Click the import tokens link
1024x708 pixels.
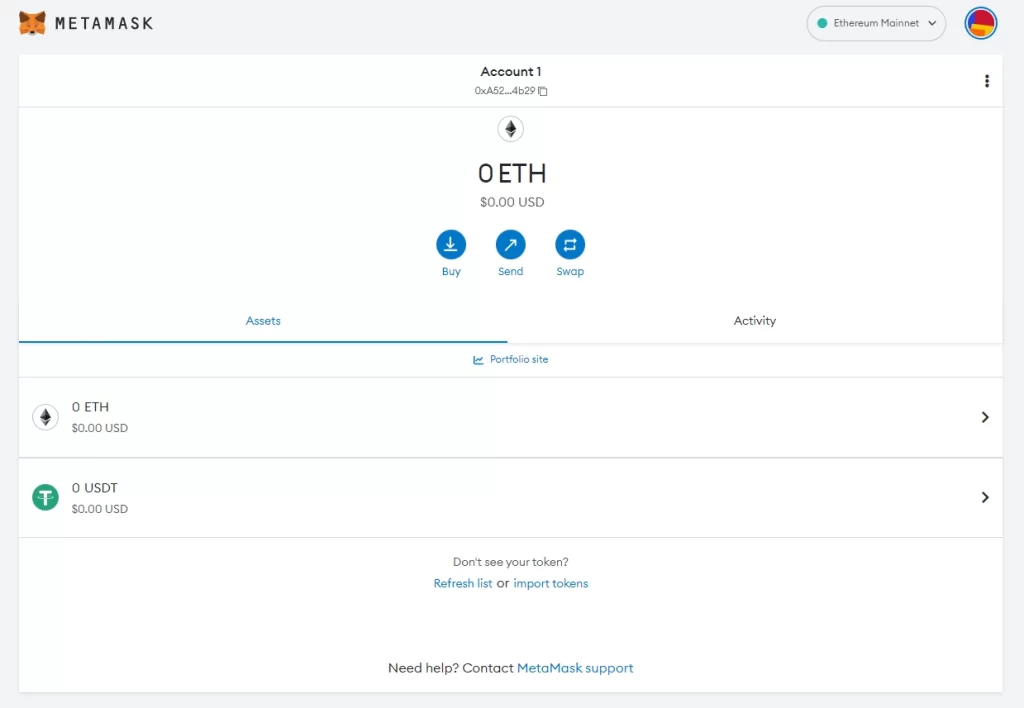pyautogui.click(x=551, y=583)
